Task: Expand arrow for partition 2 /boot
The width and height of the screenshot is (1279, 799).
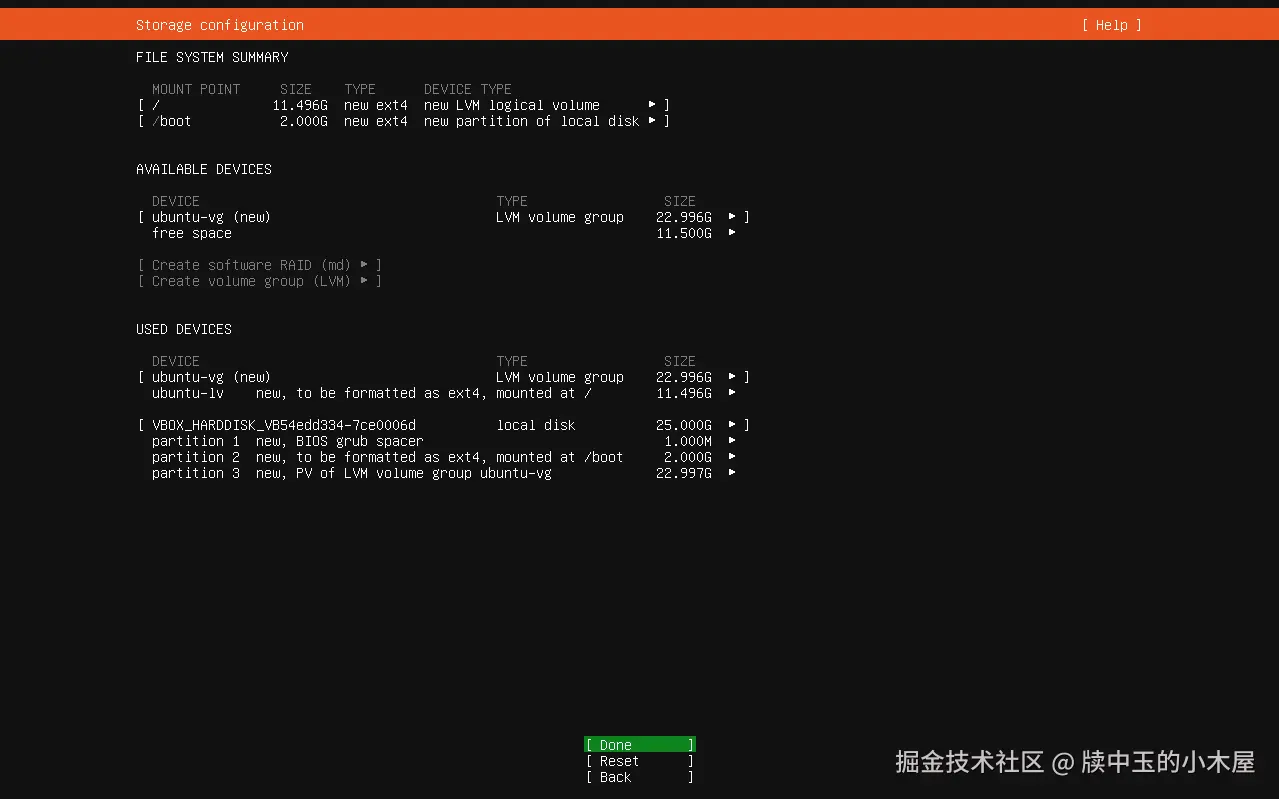Action: tap(732, 457)
